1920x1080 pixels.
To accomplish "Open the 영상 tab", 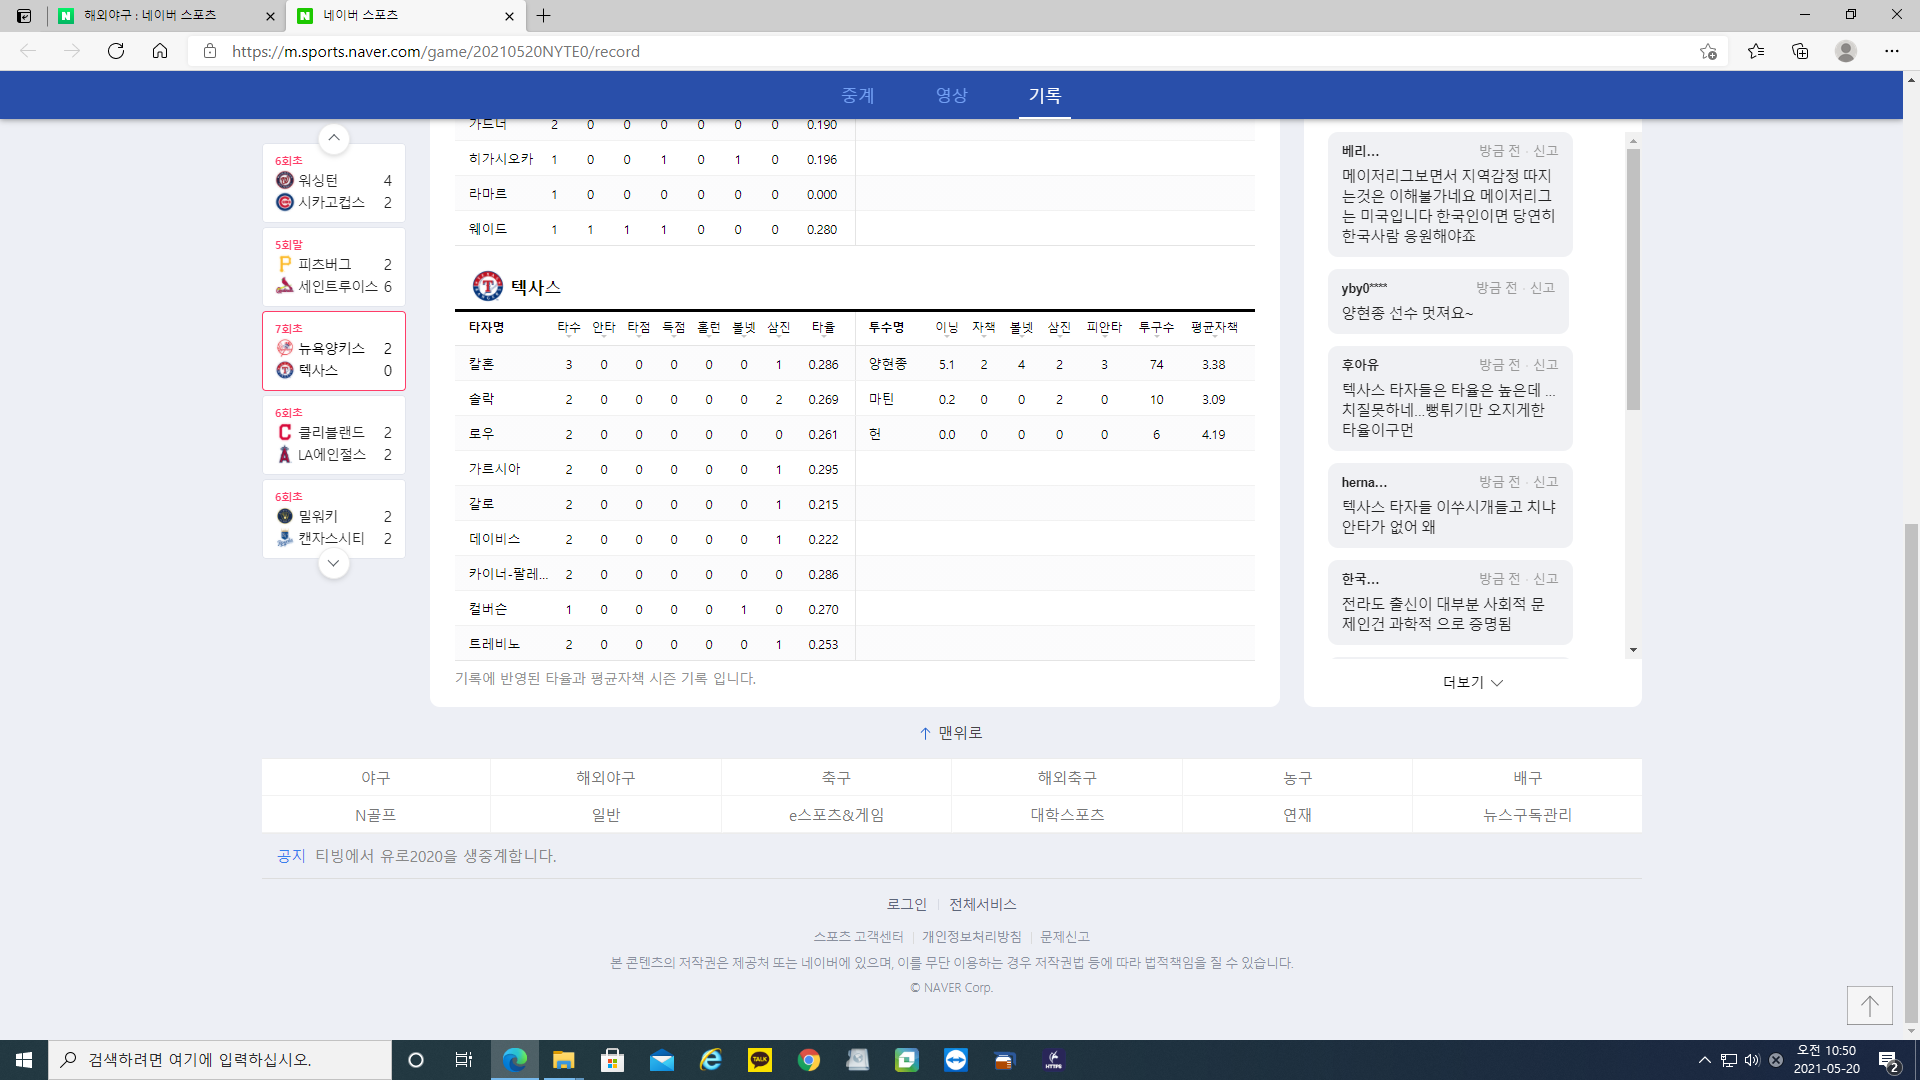I will pyautogui.click(x=952, y=96).
